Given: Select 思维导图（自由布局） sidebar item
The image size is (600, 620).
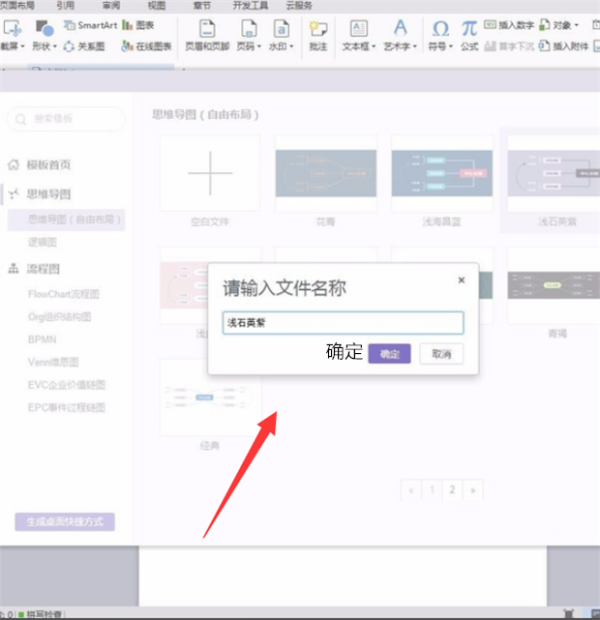Looking at the screenshot, I should pos(66,219).
